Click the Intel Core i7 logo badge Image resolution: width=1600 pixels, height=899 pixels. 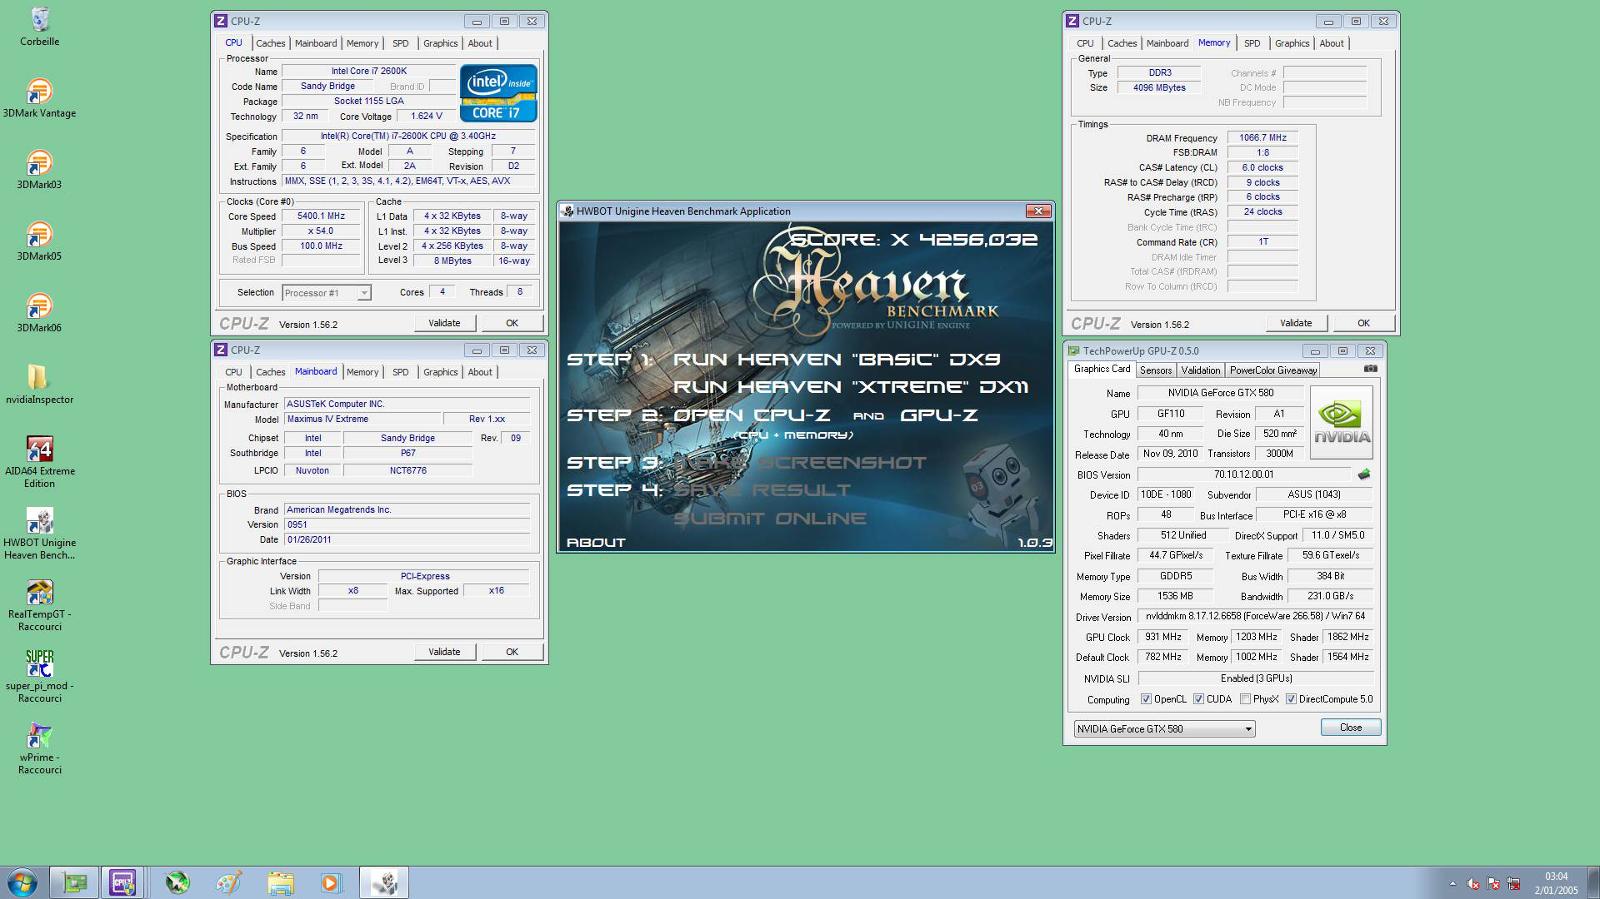coord(498,93)
